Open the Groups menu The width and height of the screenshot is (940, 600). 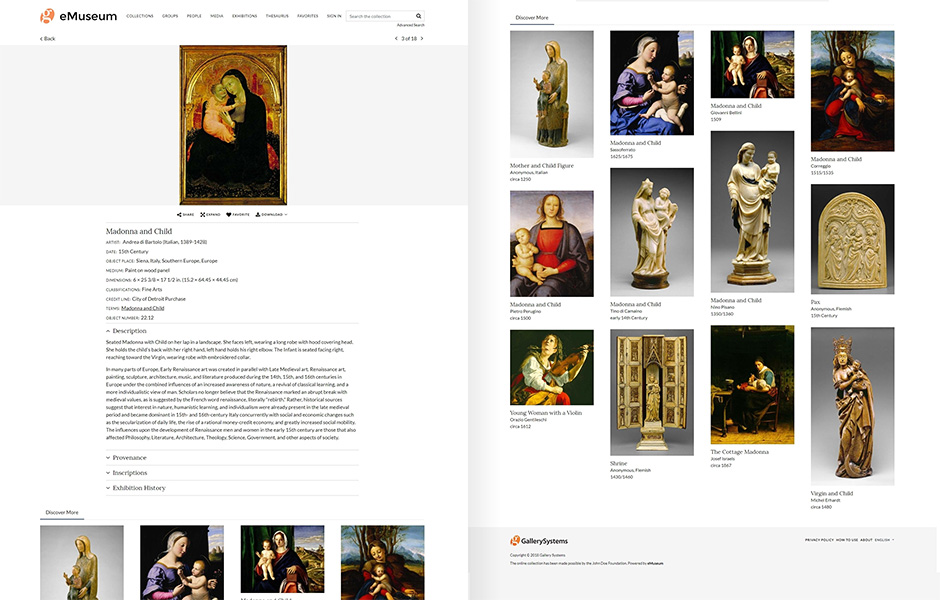pyautogui.click(x=170, y=16)
